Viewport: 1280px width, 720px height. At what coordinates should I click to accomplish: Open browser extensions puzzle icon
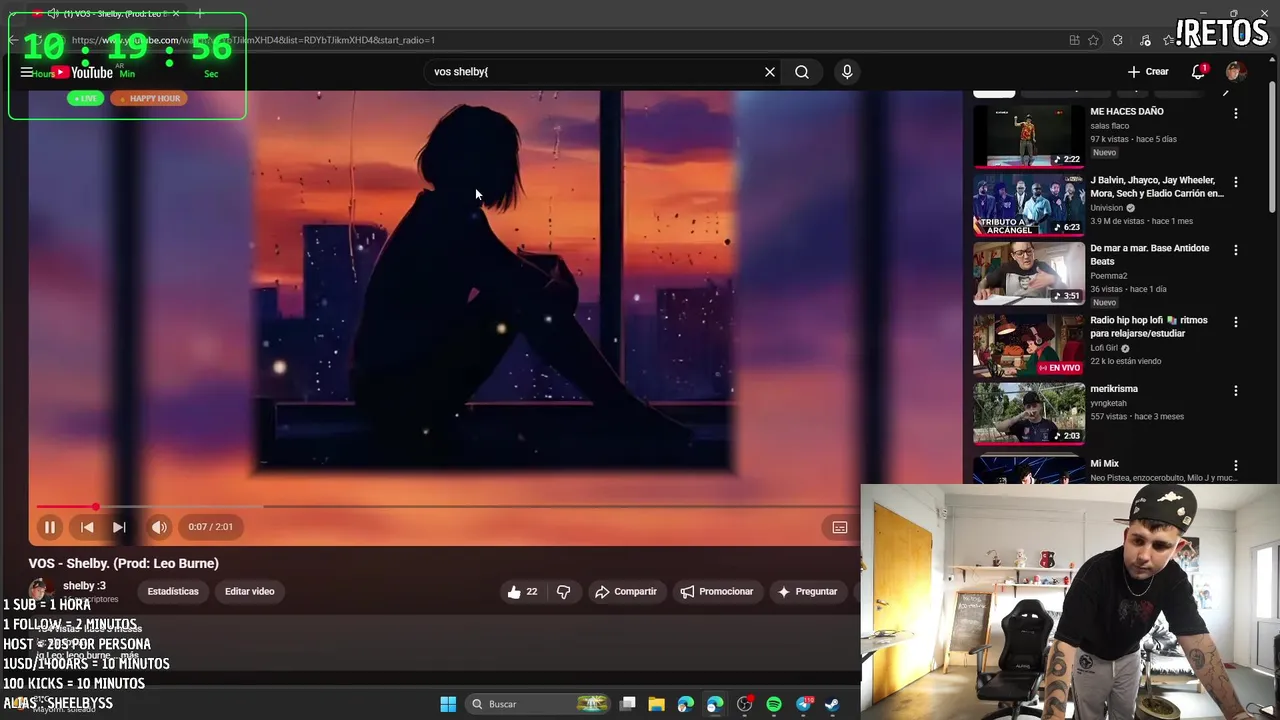[x=1117, y=40]
